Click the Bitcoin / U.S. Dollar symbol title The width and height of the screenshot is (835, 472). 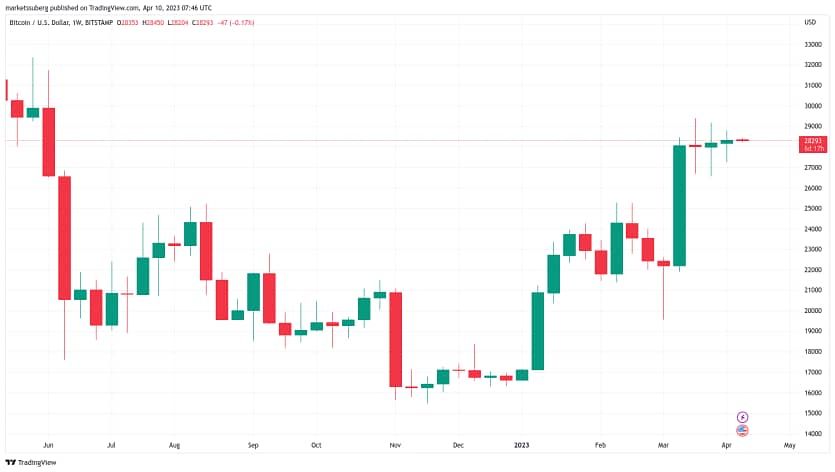click(39, 23)
